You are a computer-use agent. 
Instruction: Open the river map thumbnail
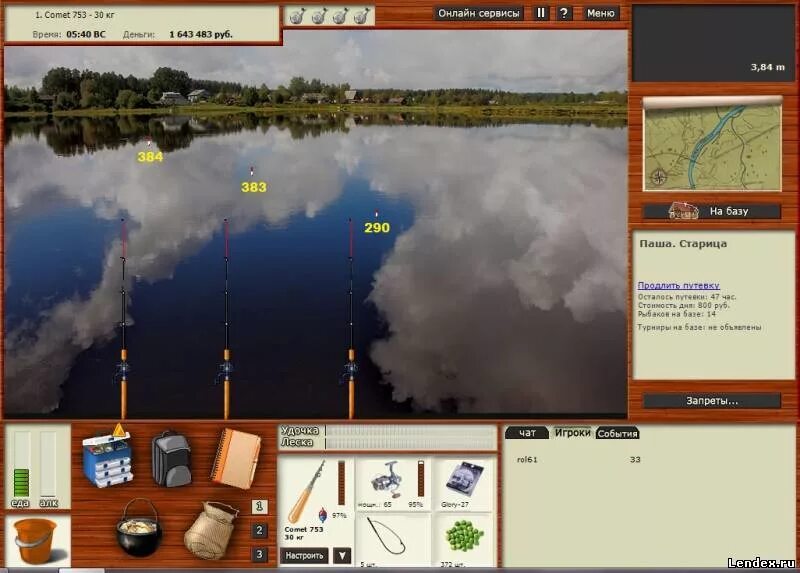pyautogui.click(x=712, y=146)
